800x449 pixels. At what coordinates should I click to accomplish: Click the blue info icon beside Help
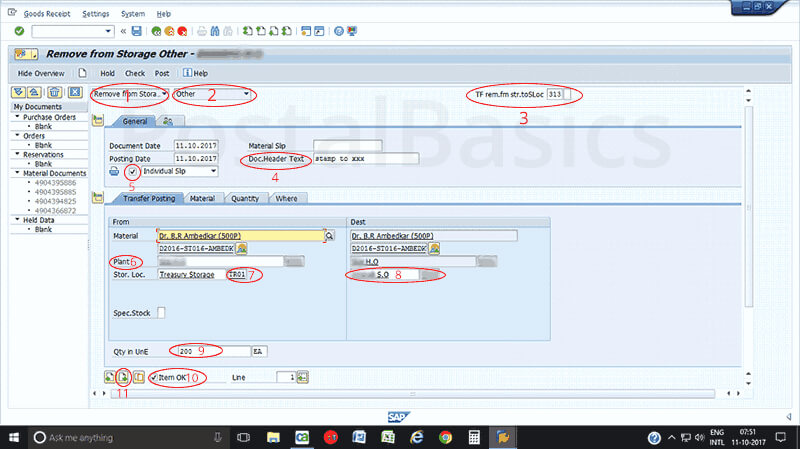click(186, 73)
